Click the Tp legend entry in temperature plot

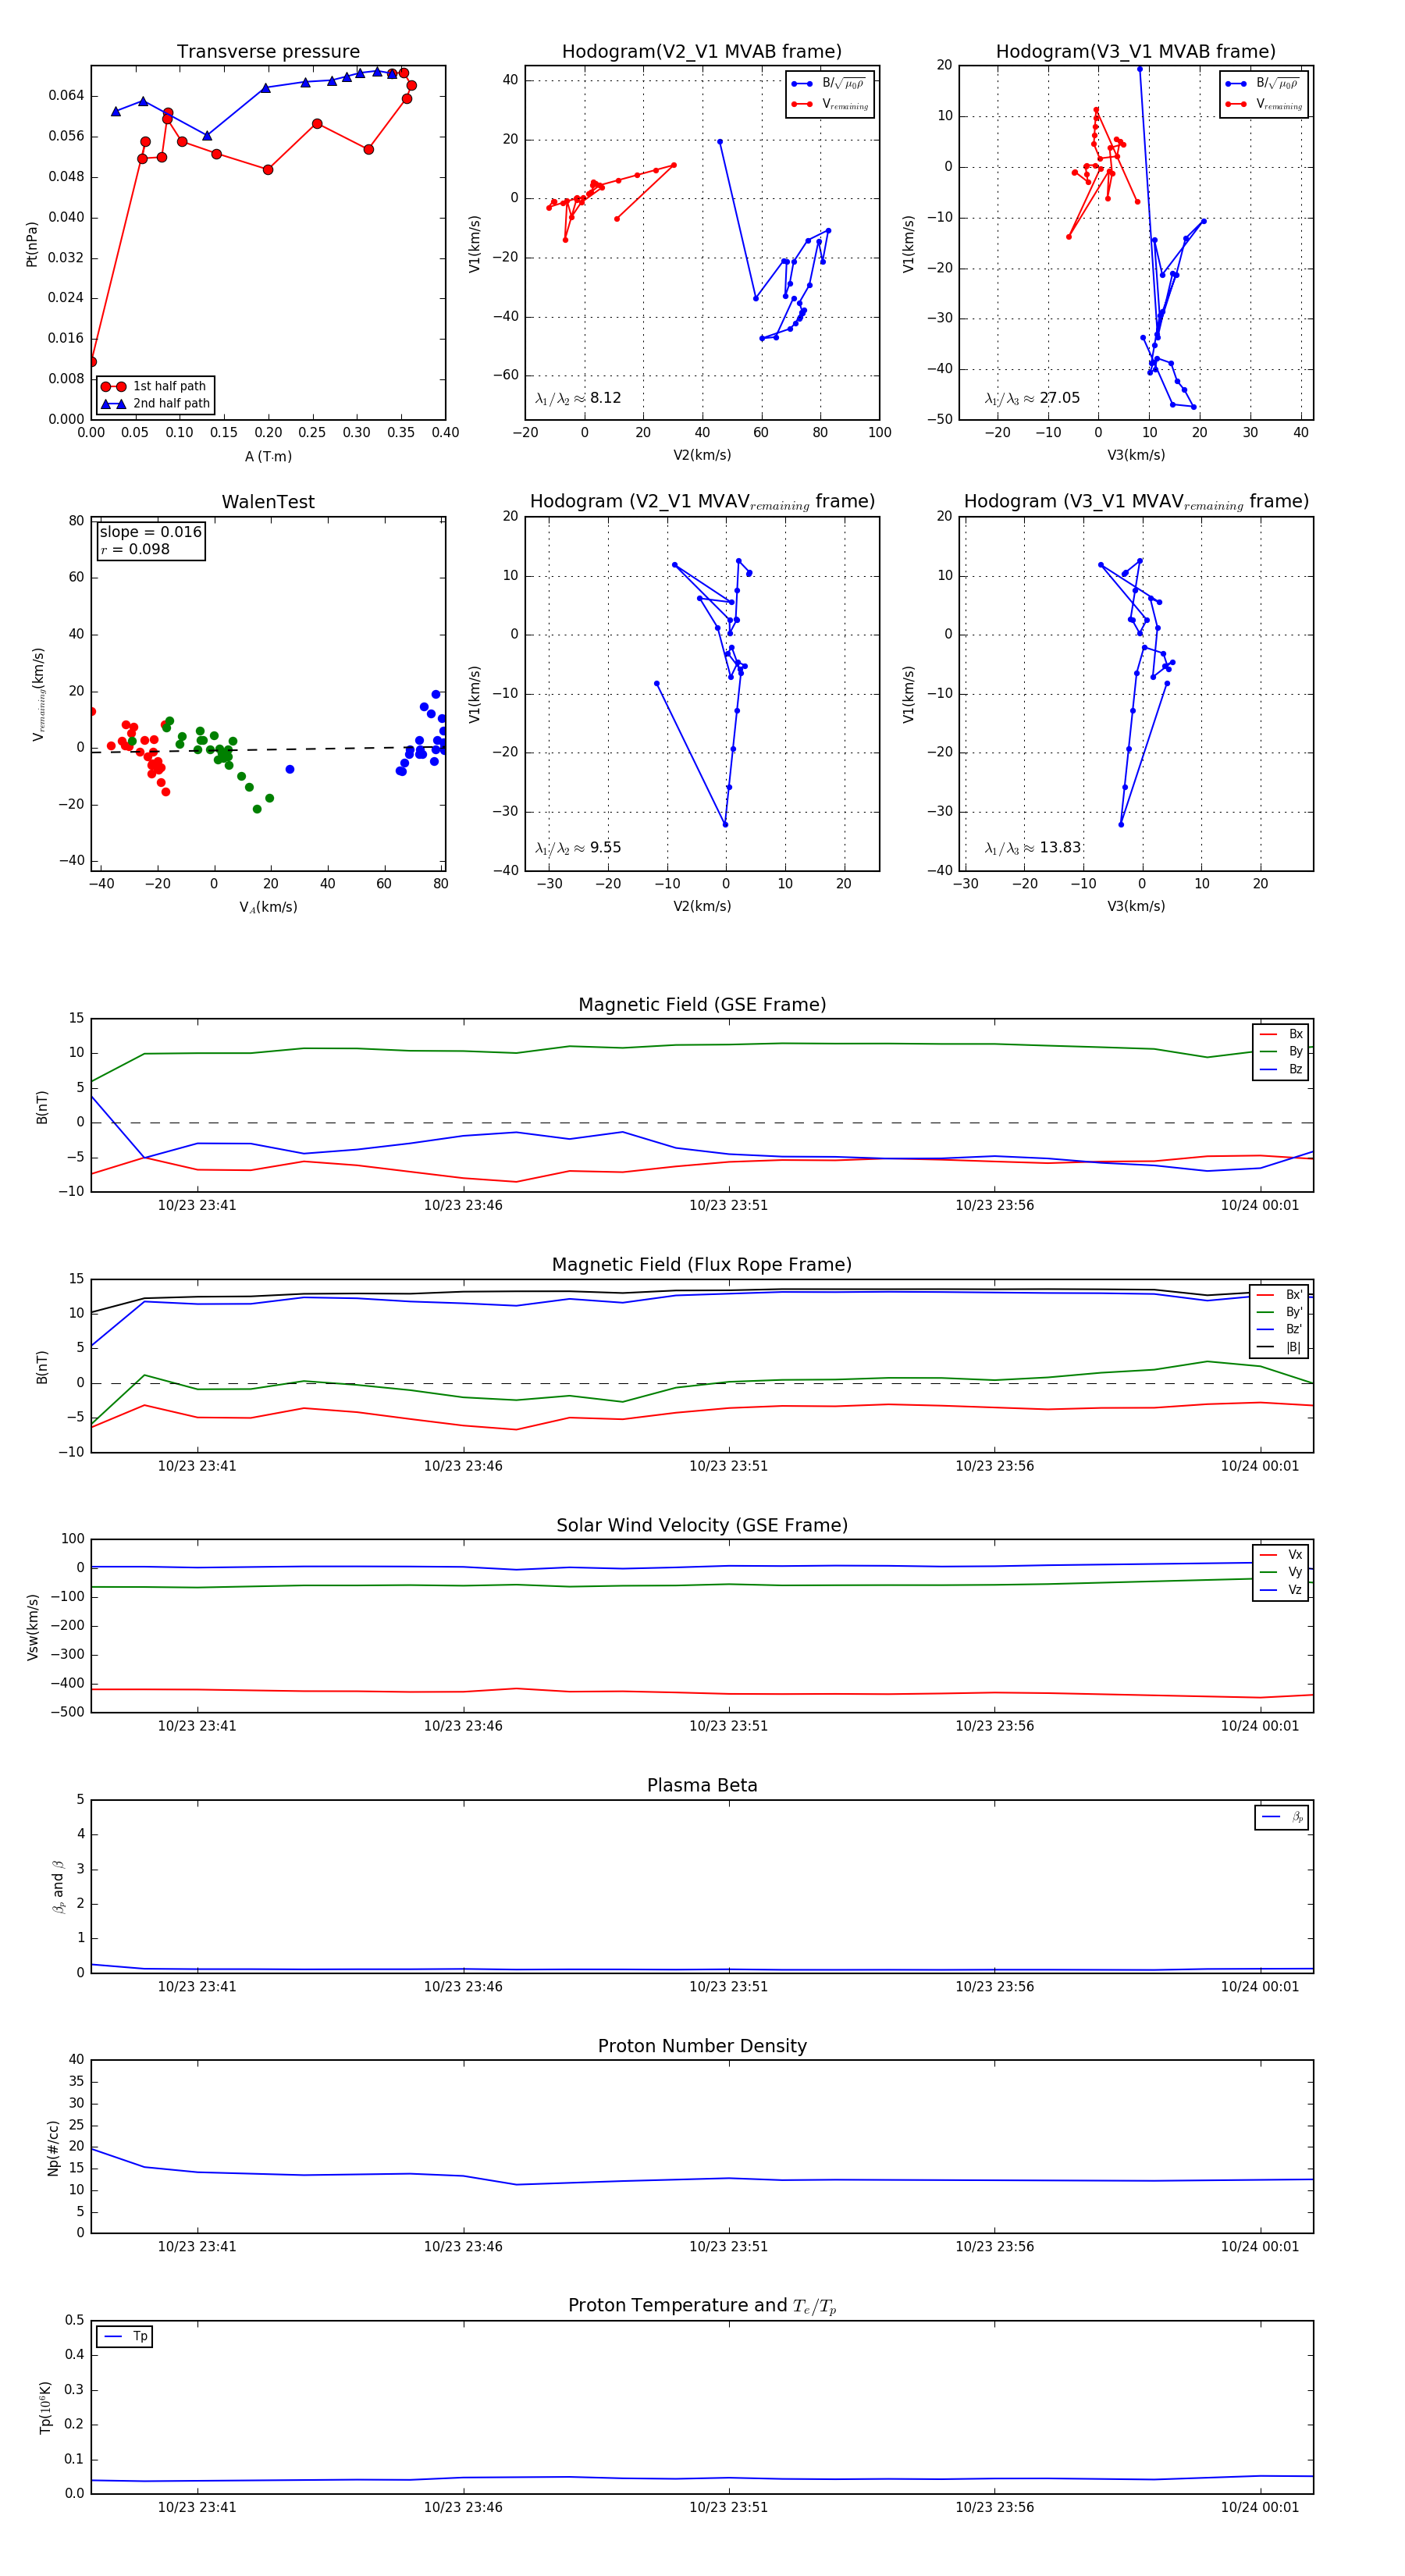tap(125, 2337)
